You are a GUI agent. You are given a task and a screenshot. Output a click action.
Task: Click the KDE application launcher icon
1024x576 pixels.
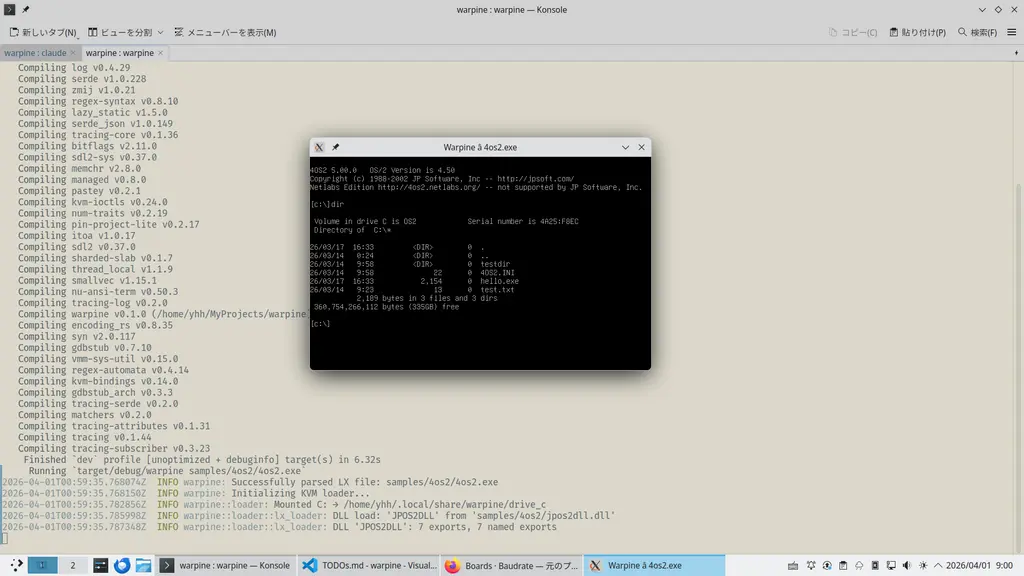pyautogui.click(x=17, y=565)
